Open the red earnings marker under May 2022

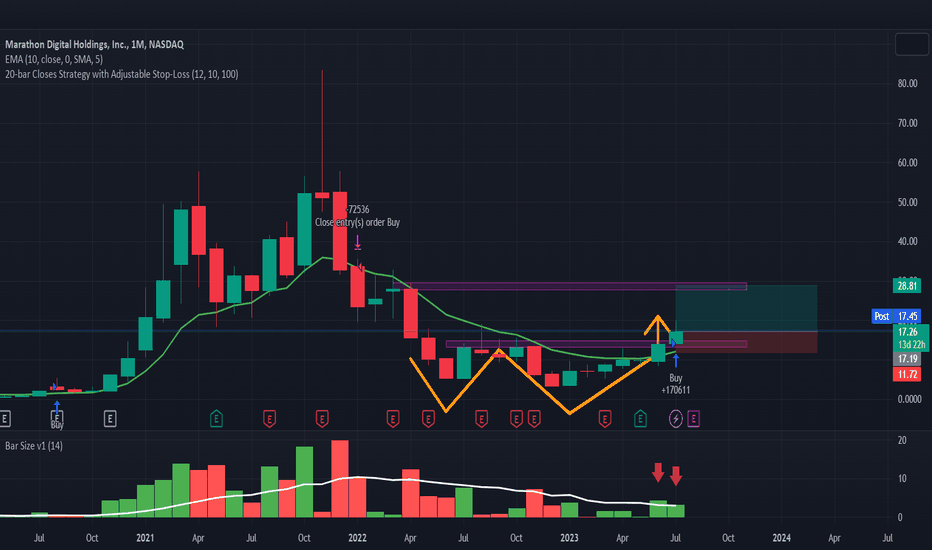pos(428,419)
